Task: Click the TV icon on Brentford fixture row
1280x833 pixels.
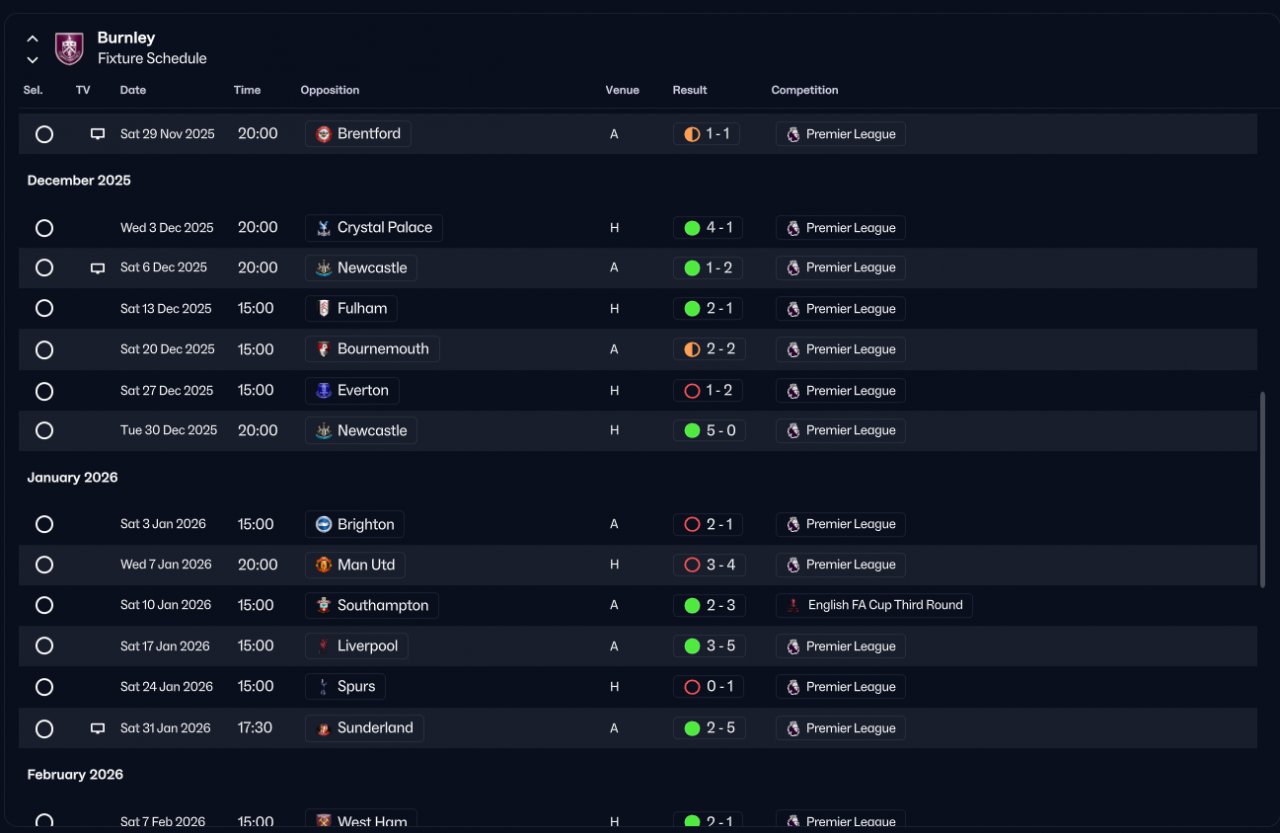Action: pos(98,134)
